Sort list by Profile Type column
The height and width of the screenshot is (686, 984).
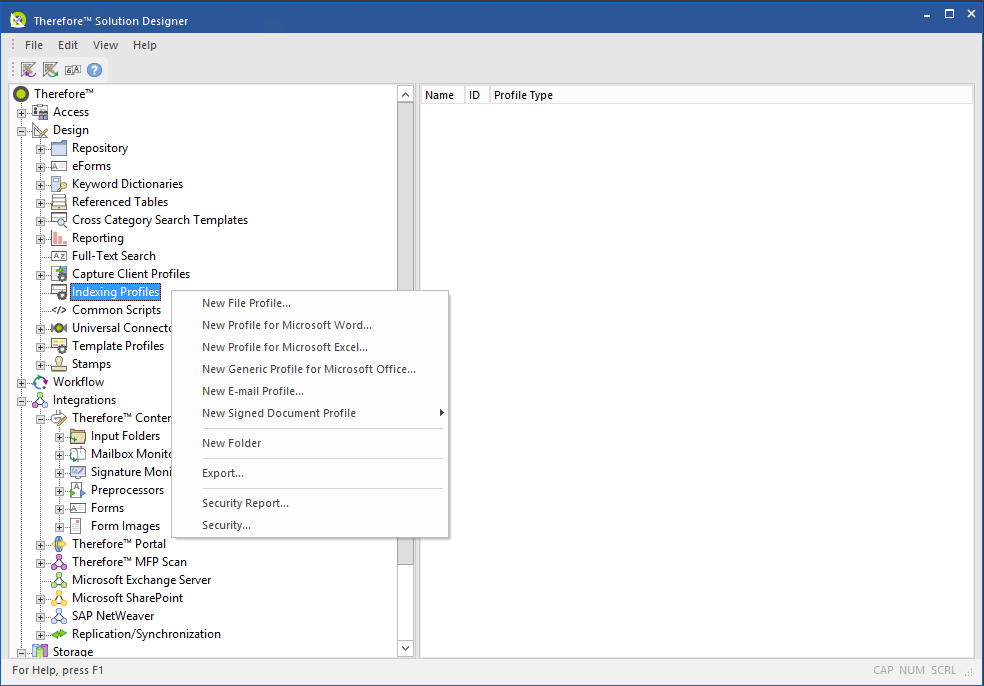731,95
